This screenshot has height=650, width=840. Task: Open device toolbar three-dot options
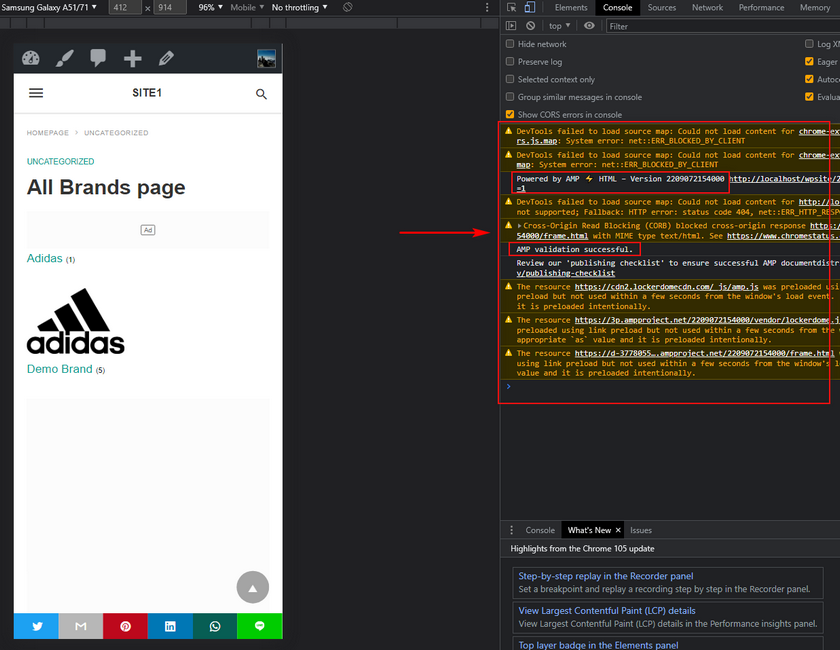point(487,8)
